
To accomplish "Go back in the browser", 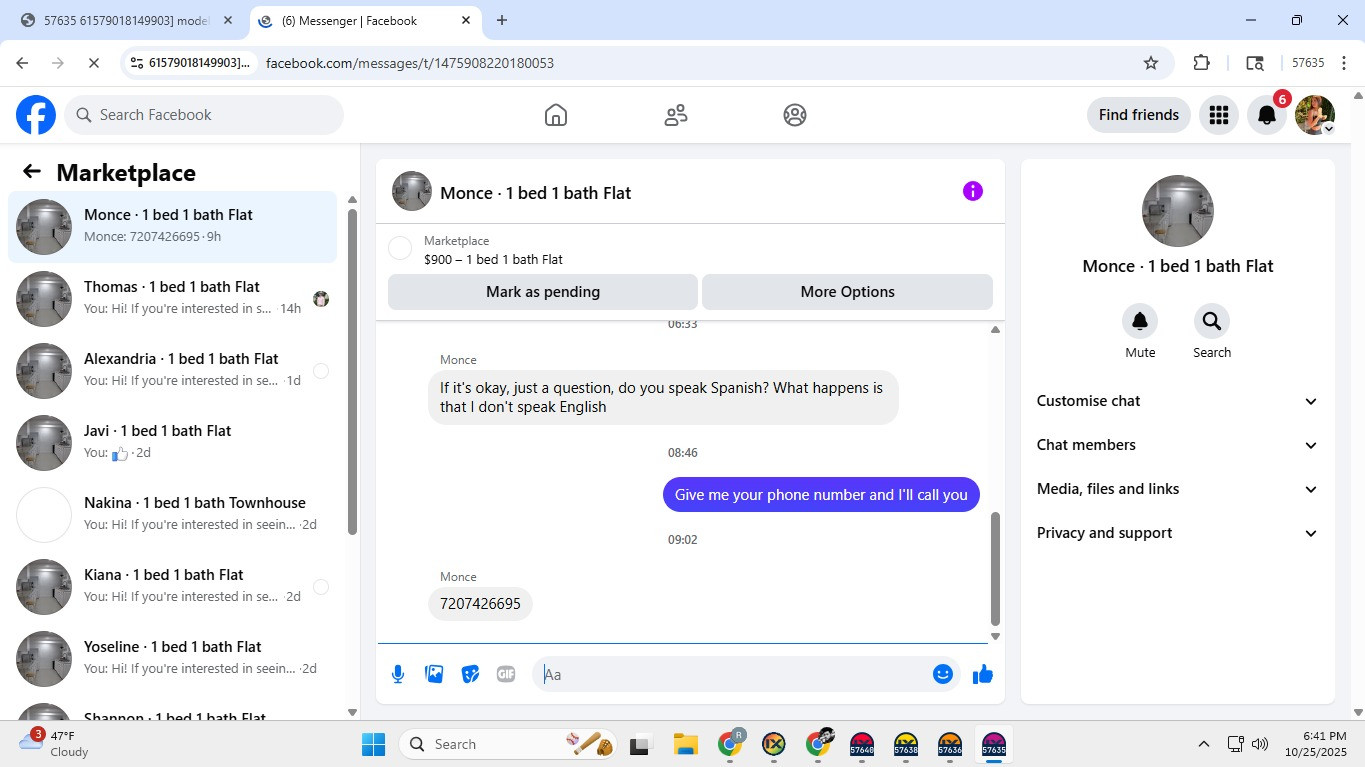I will (22, 63).
